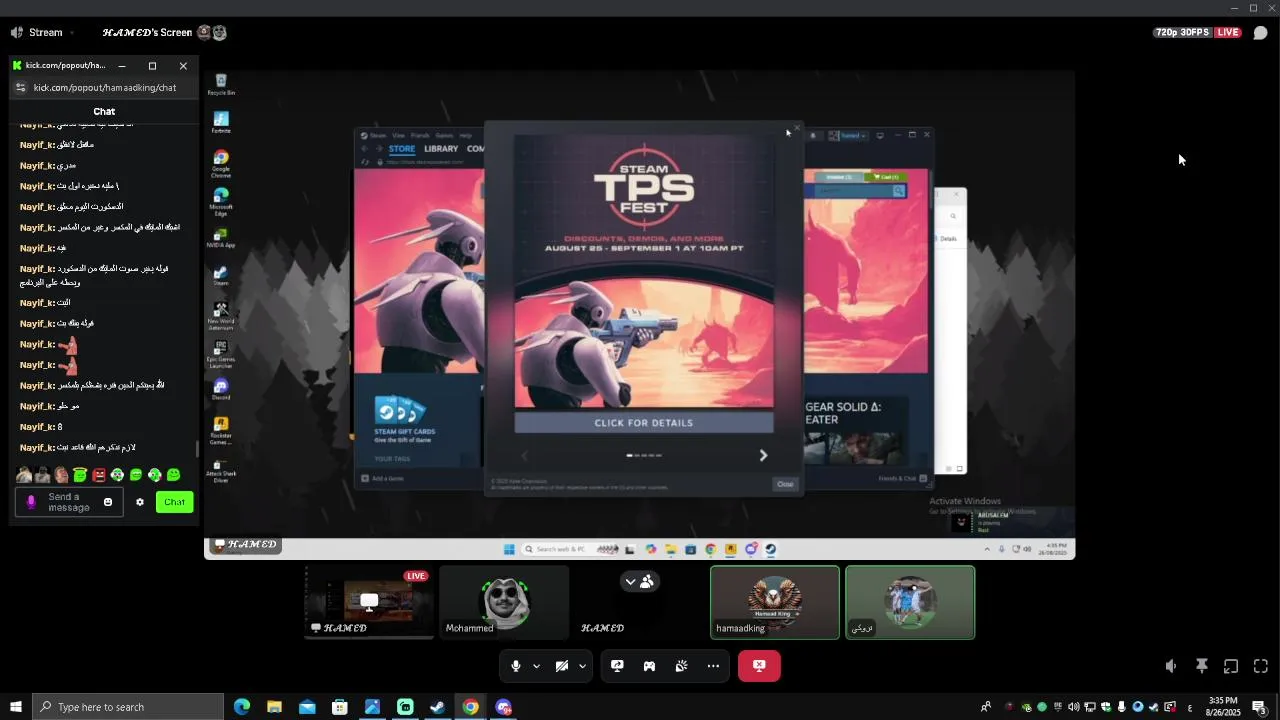
Task: Switch the stream to fullscreen
Action: tap(1261, 666)
